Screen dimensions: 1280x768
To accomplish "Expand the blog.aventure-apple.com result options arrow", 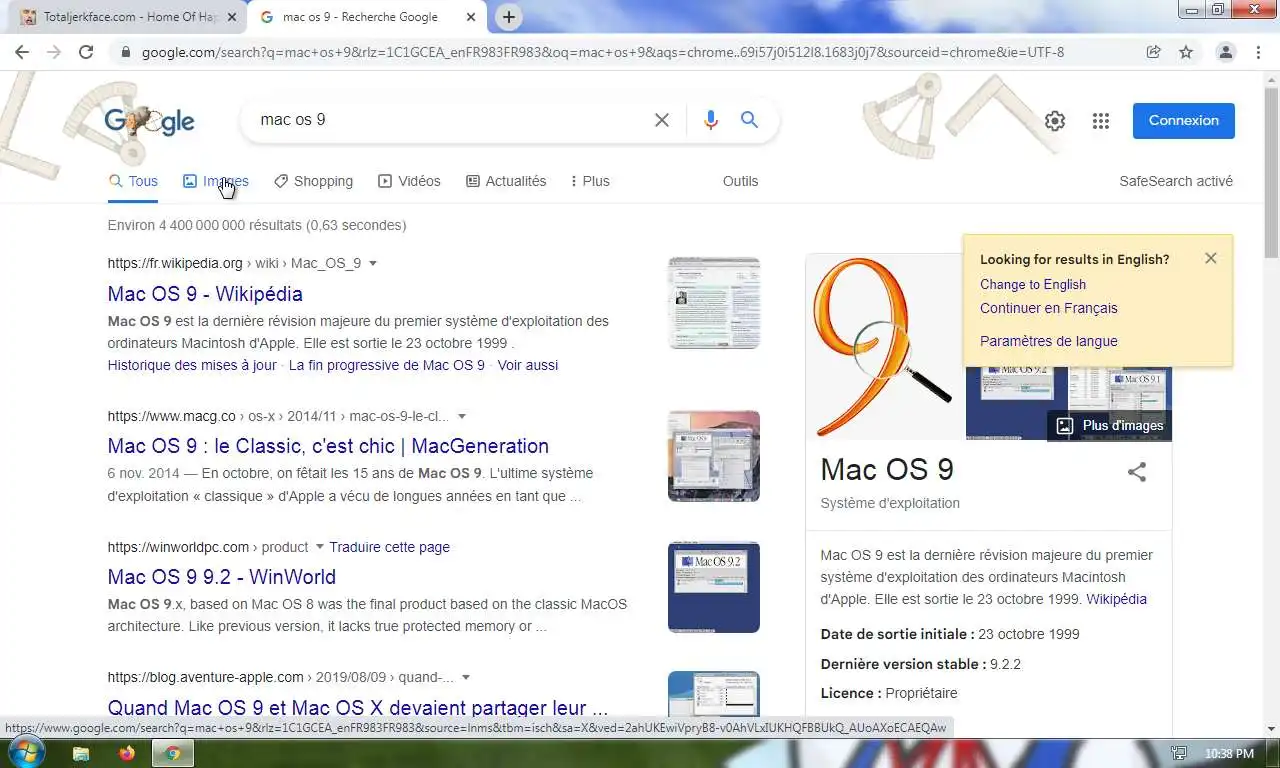I will (466, 677).
